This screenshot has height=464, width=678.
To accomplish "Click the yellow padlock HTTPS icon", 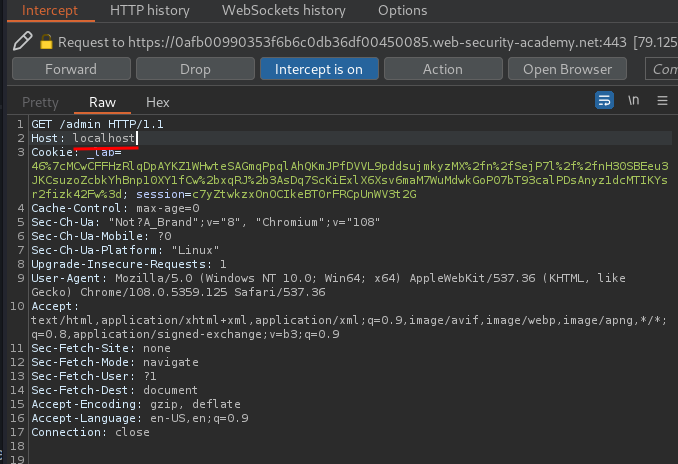I will (46, 42).
